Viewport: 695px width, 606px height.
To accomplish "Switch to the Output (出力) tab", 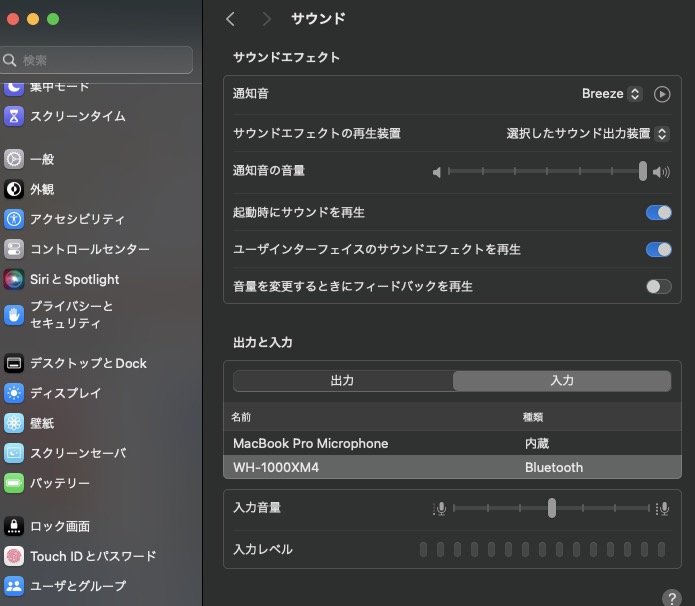I will pos(342,381).
